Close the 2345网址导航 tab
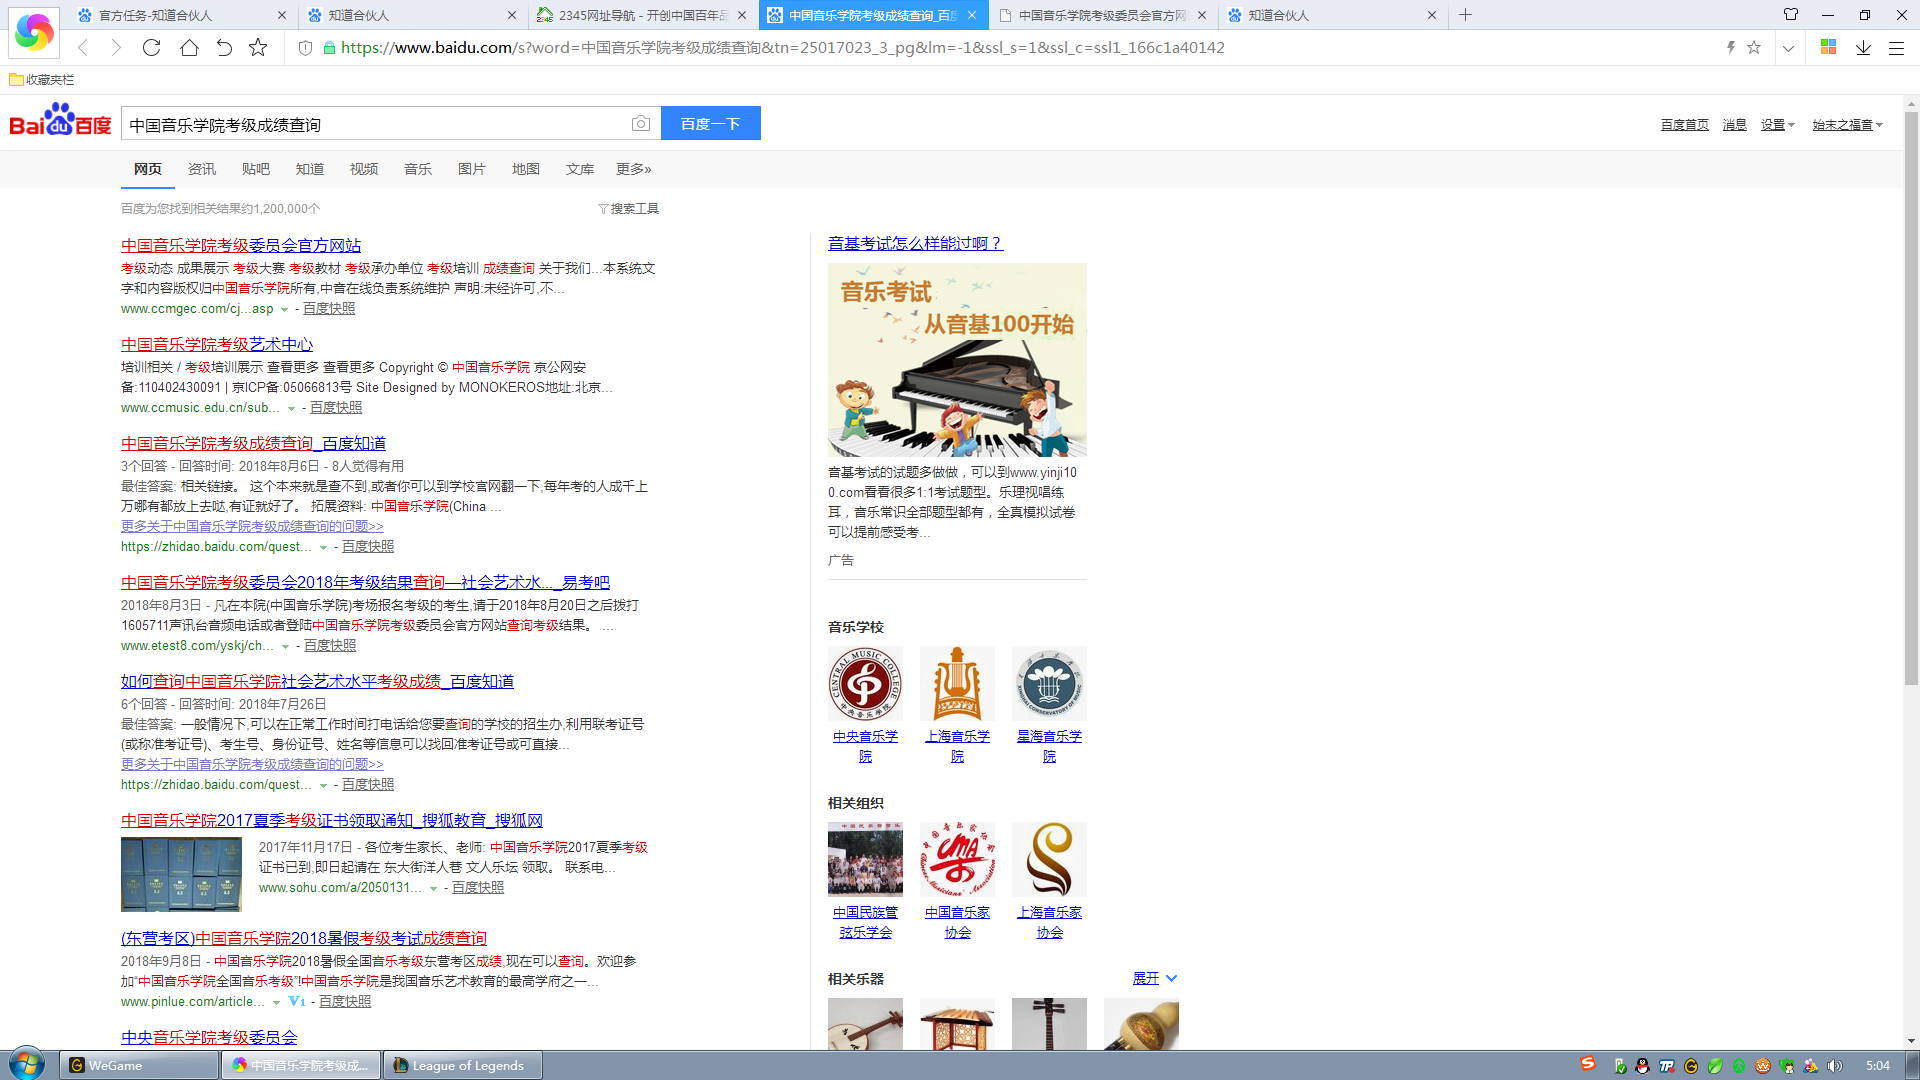The width and height of the screenshot is (1920, 1080). click(742, 15)
